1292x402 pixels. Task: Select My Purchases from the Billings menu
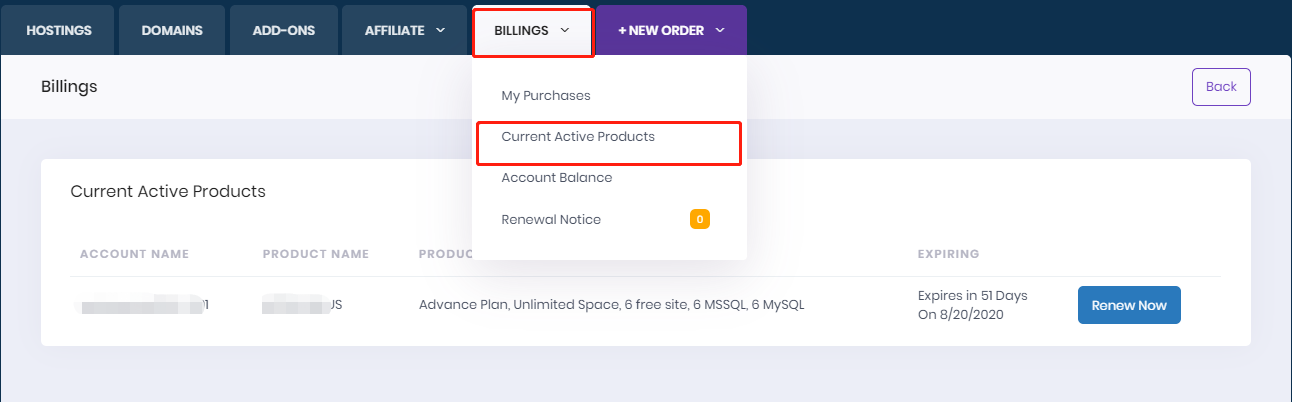(546, 96)
